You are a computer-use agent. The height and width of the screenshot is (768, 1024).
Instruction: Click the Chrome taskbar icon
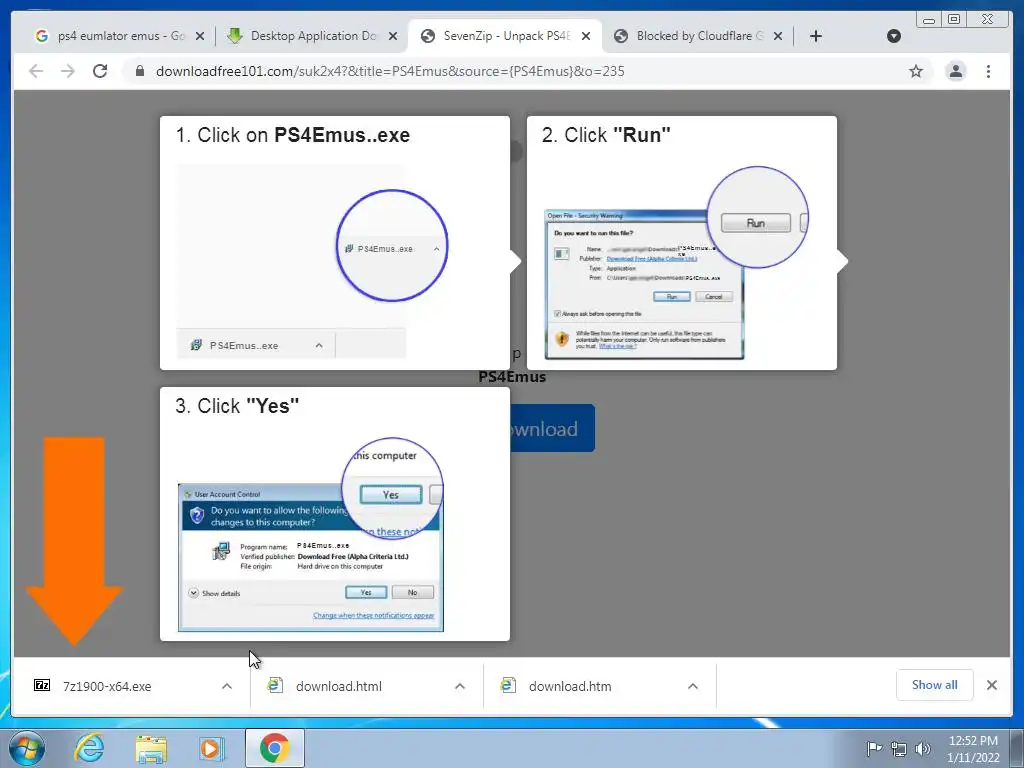pos(274,748)
